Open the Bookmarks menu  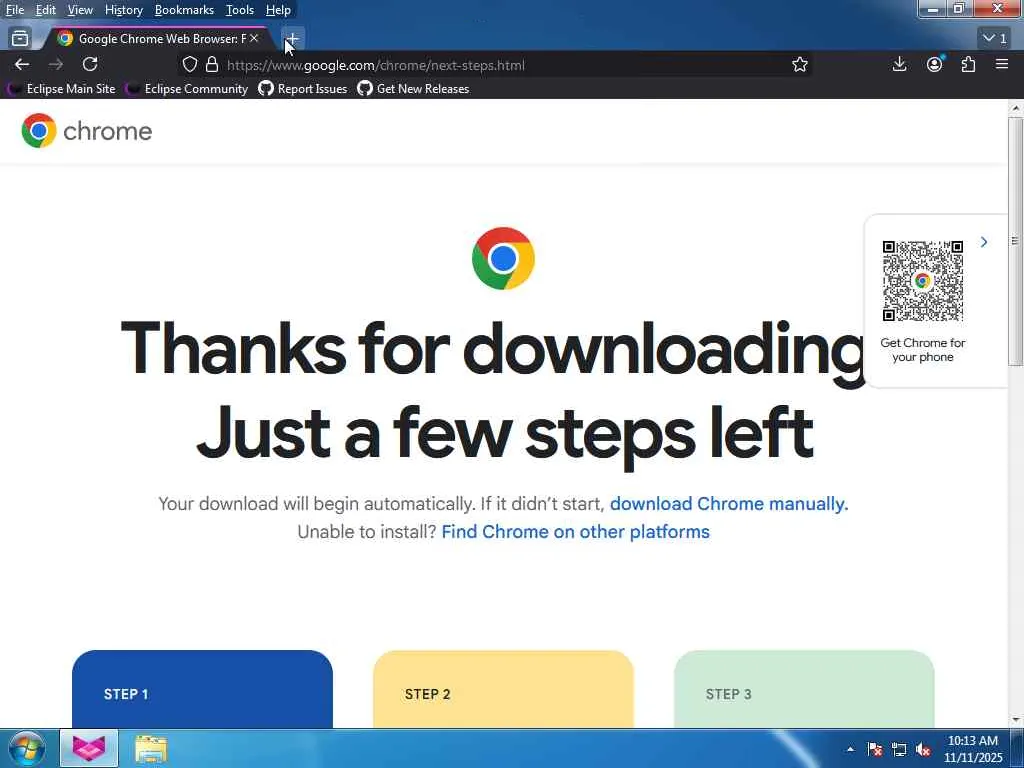[184, 10]
